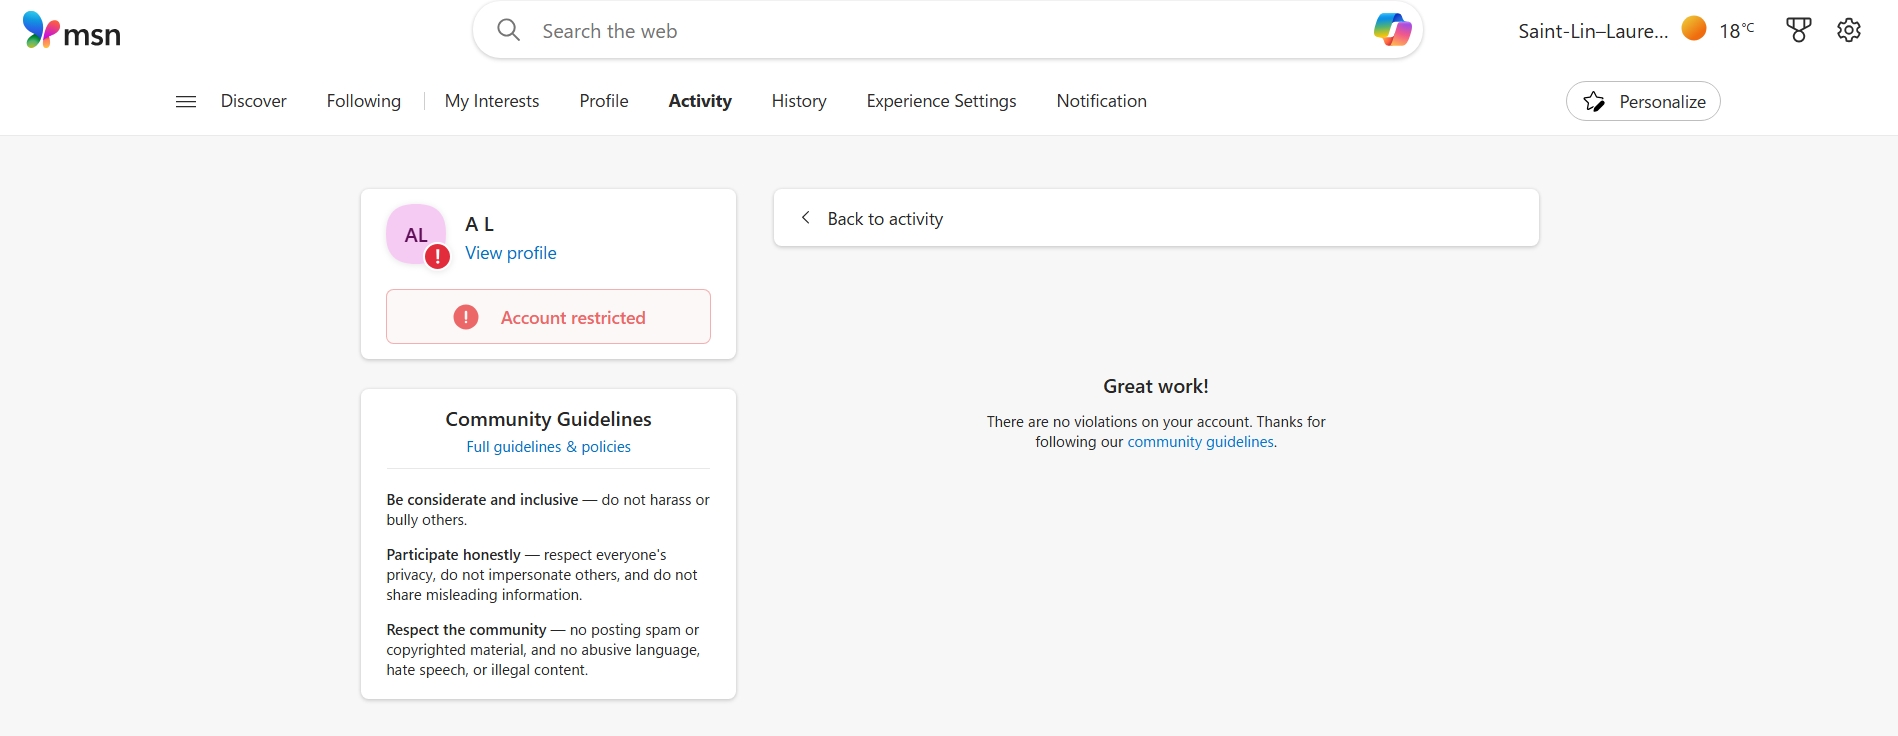
Task: Click the search magnifier icon
Action: pyautogui.click(x=508, y=30)
